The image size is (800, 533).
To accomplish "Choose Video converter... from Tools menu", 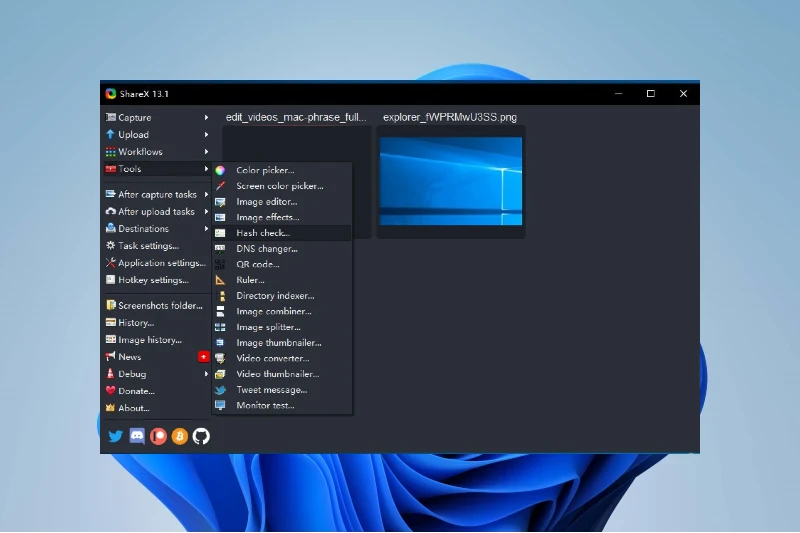I will tap(282, 359).
